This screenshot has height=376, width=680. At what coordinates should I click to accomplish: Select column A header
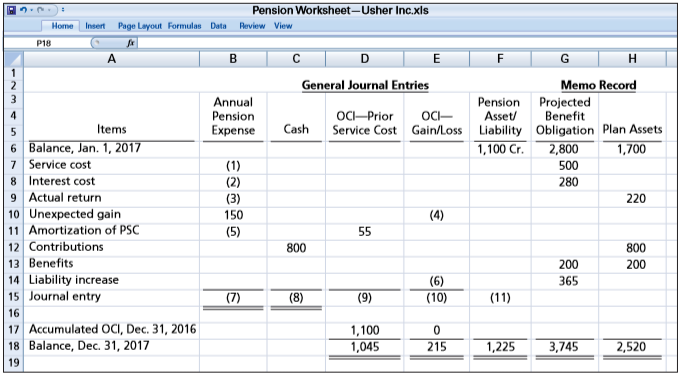pos(111,59)
